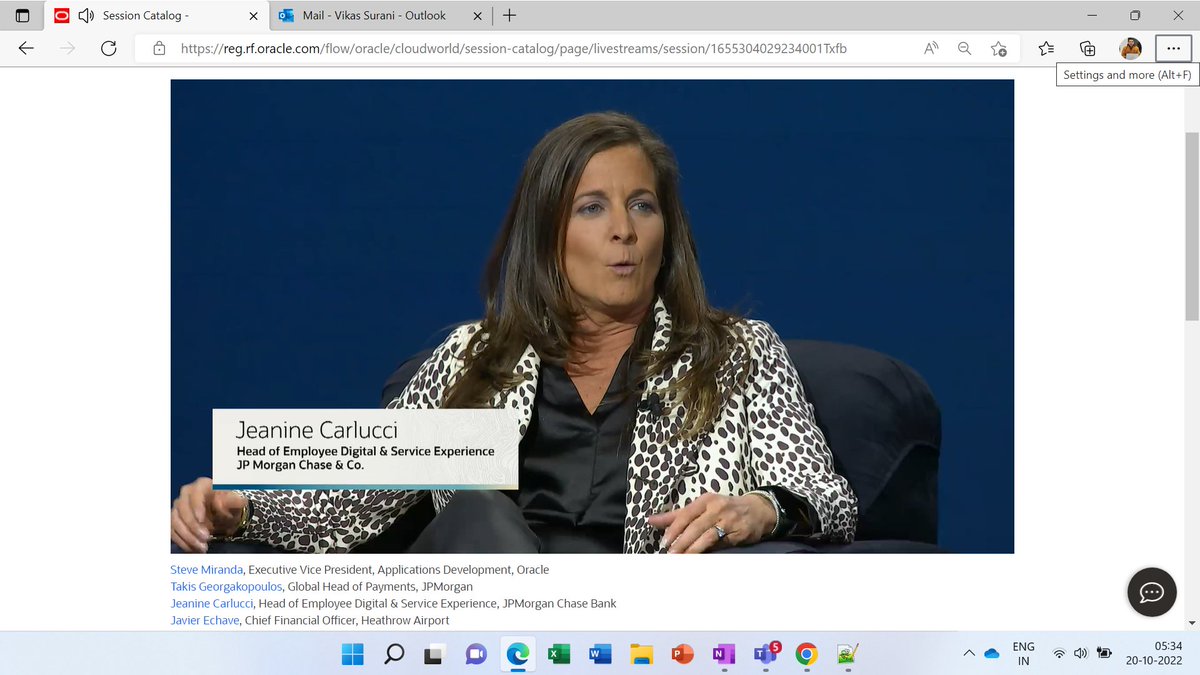Click the livestream video of Jeanine Carlucci

[592, 316]
